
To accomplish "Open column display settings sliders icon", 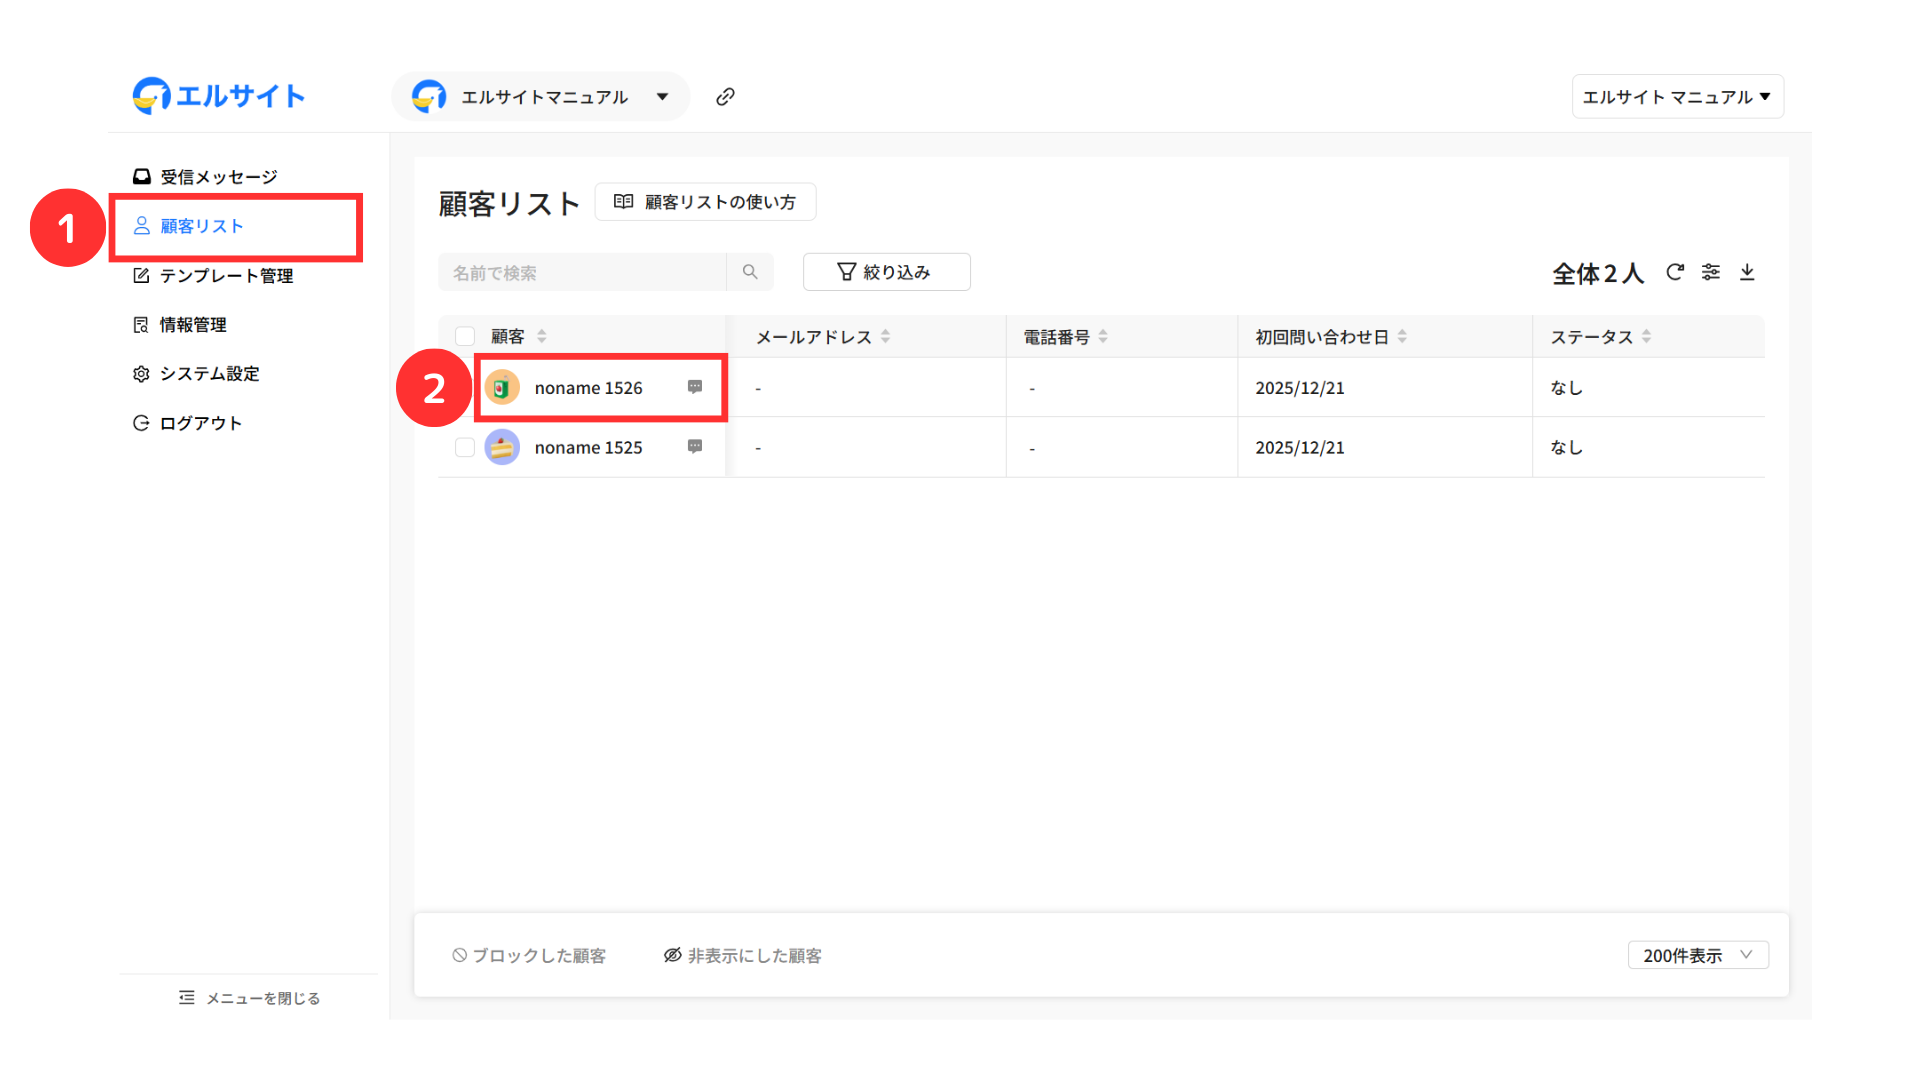I will click(1711, 272).
